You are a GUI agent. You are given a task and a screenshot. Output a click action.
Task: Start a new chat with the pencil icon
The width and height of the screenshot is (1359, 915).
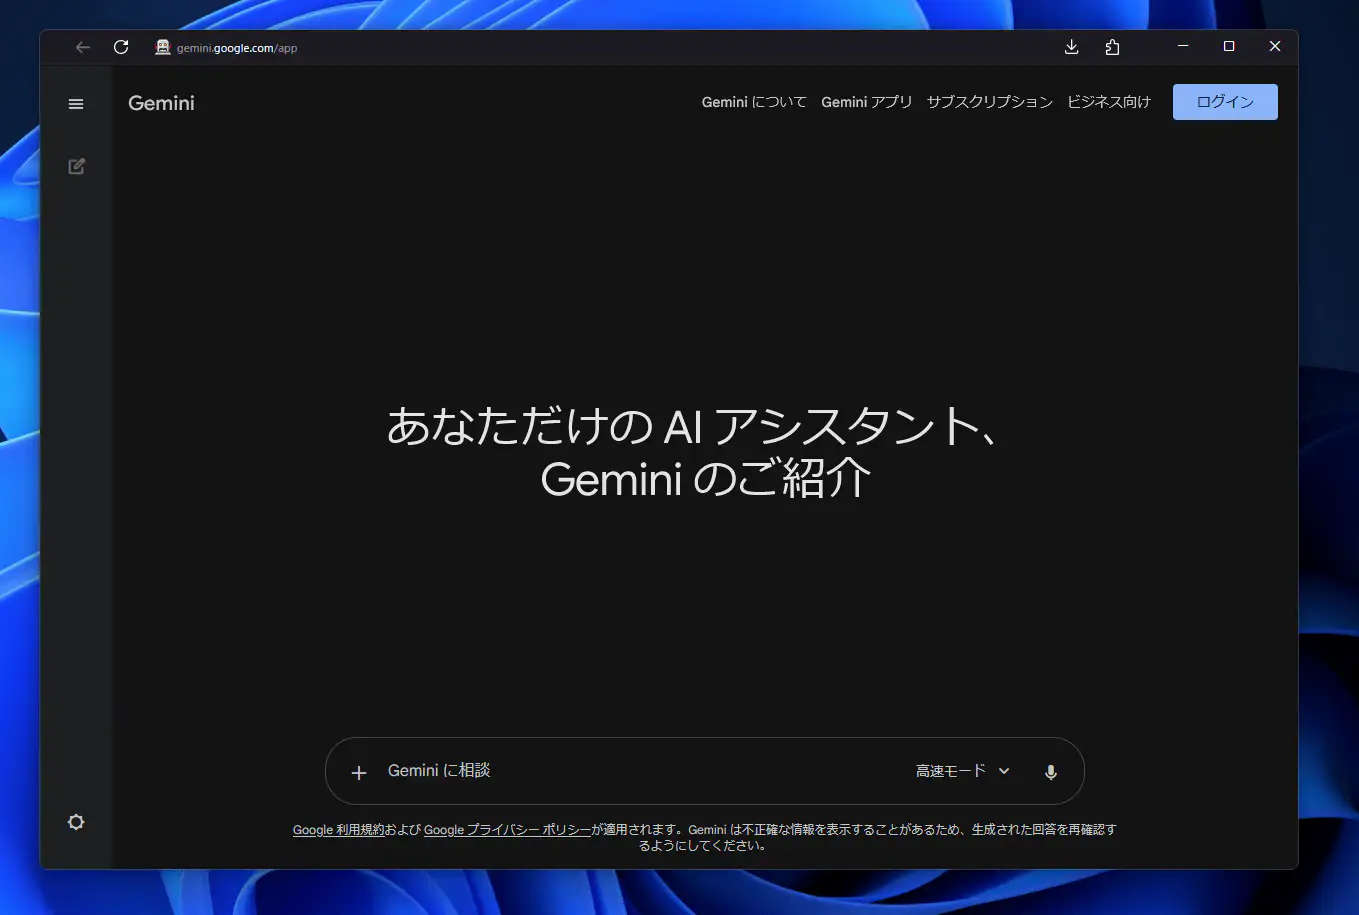[76, 167]
